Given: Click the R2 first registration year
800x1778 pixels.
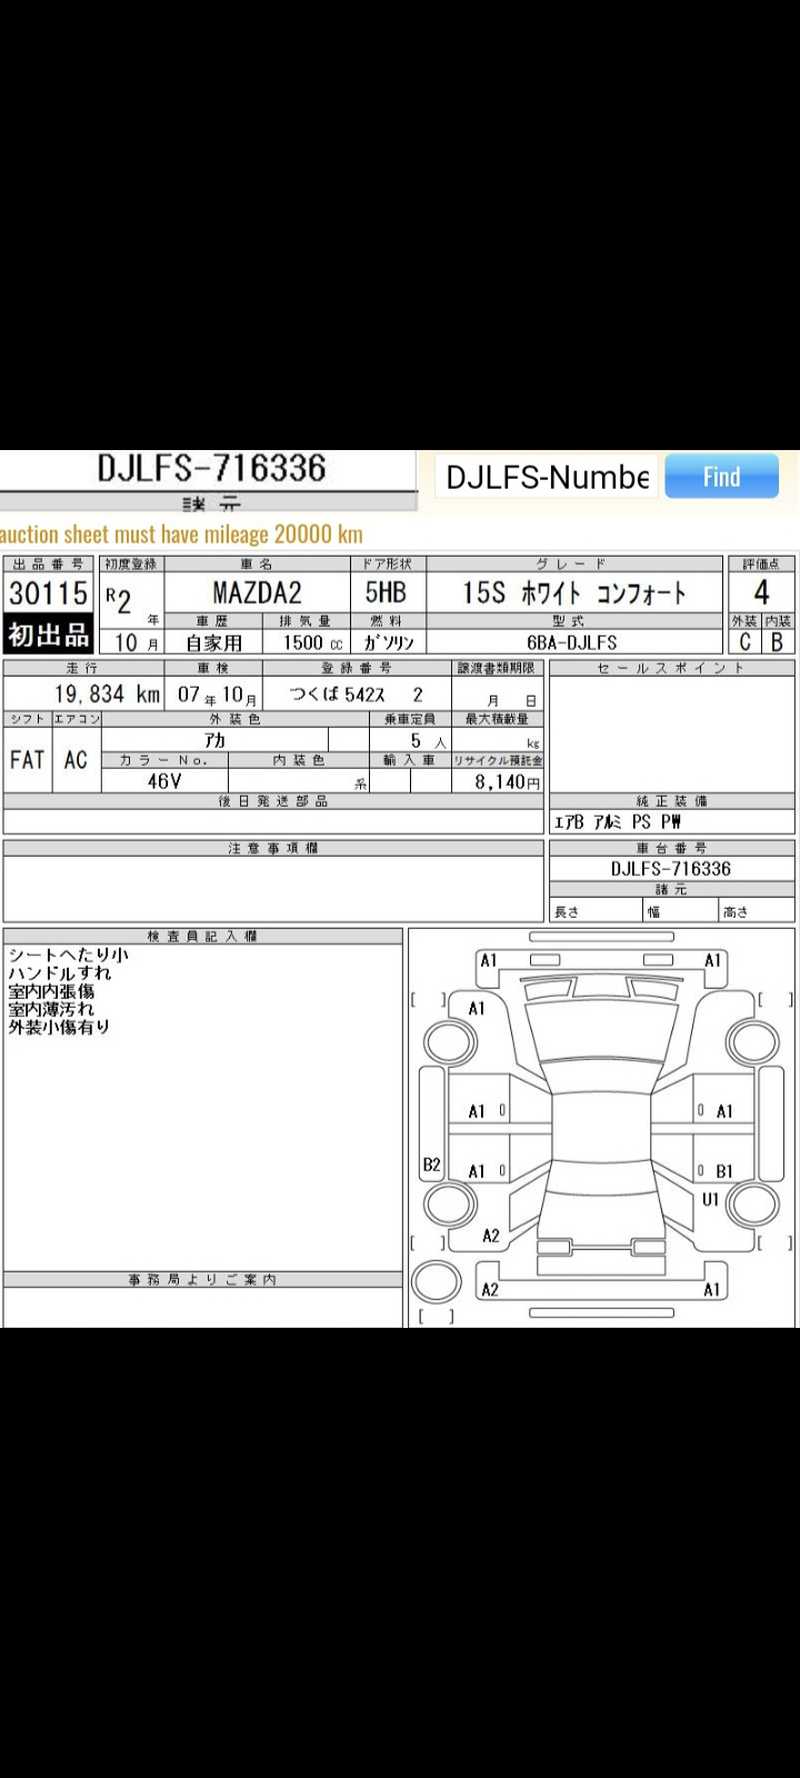Looking at the screenshot, I should (x=118, y=600).
